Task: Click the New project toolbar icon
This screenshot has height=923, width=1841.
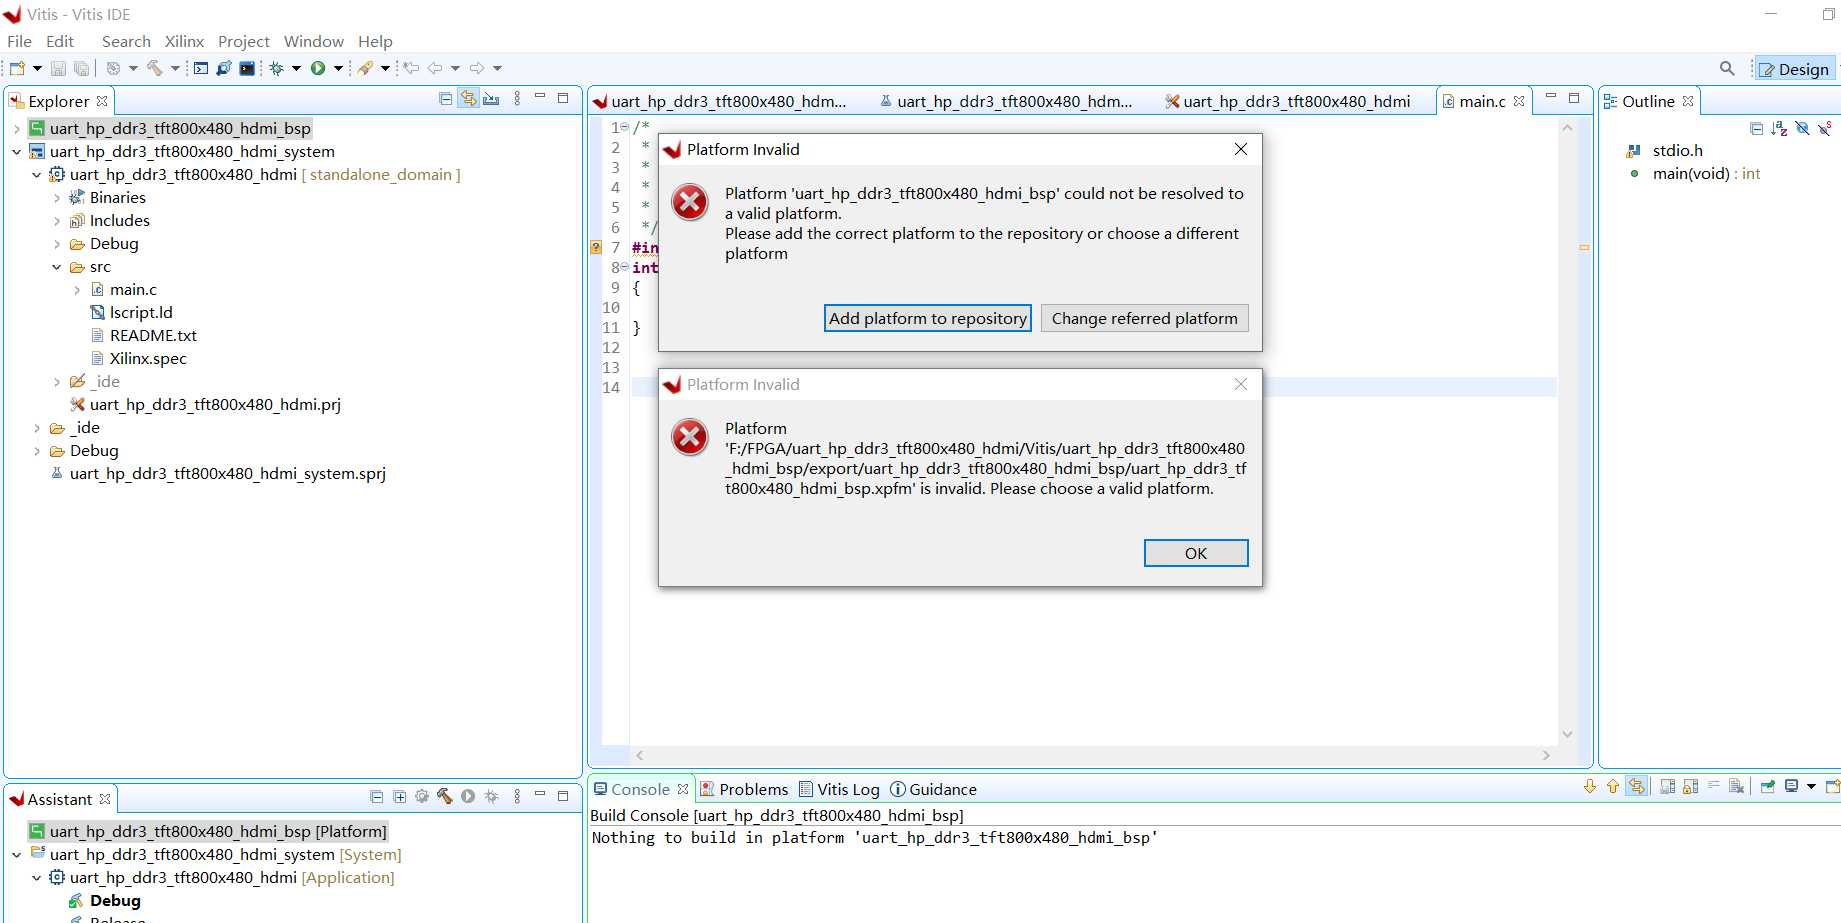Action: pos(17,68)
